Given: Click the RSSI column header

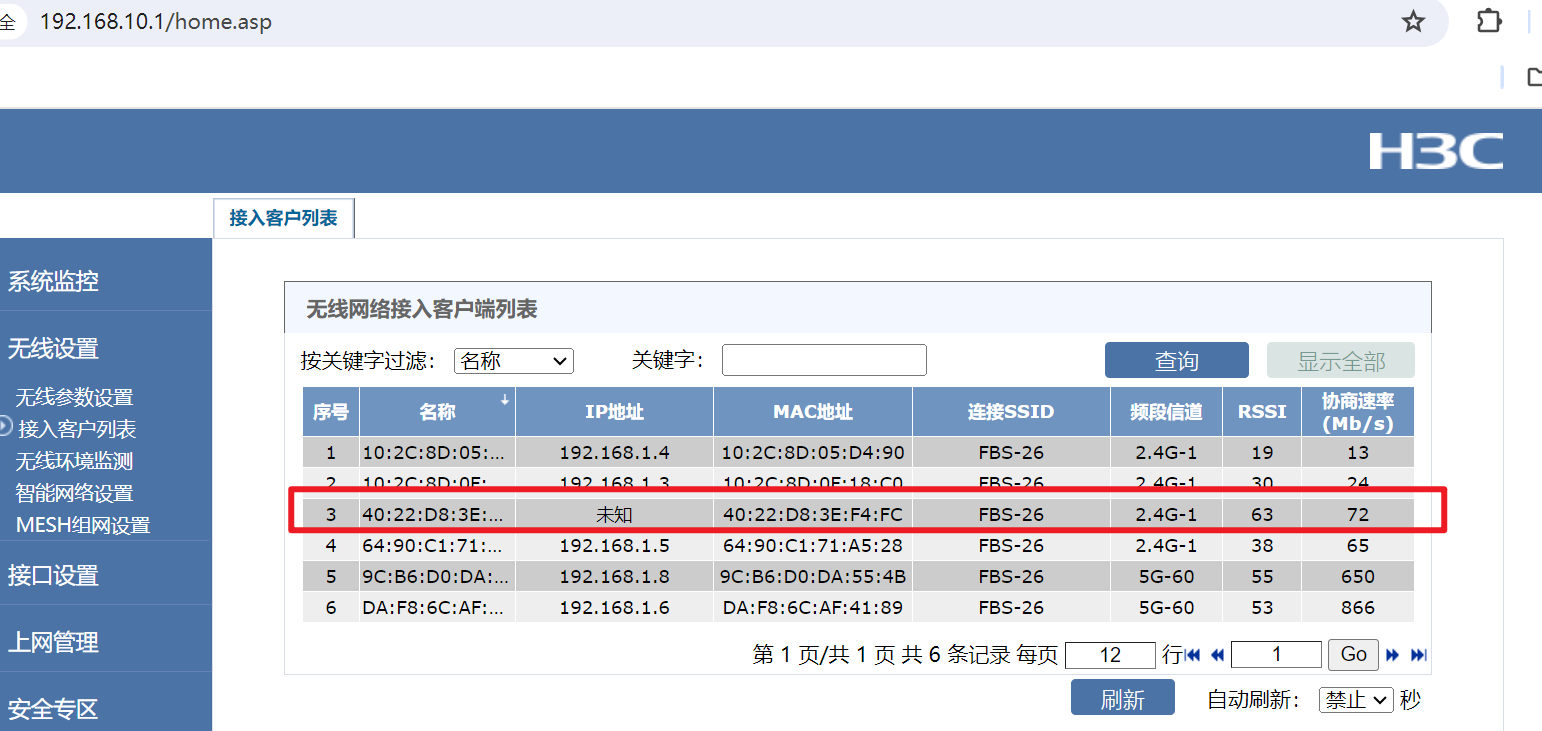Looking at the screenshot, I should [1262, 412].
